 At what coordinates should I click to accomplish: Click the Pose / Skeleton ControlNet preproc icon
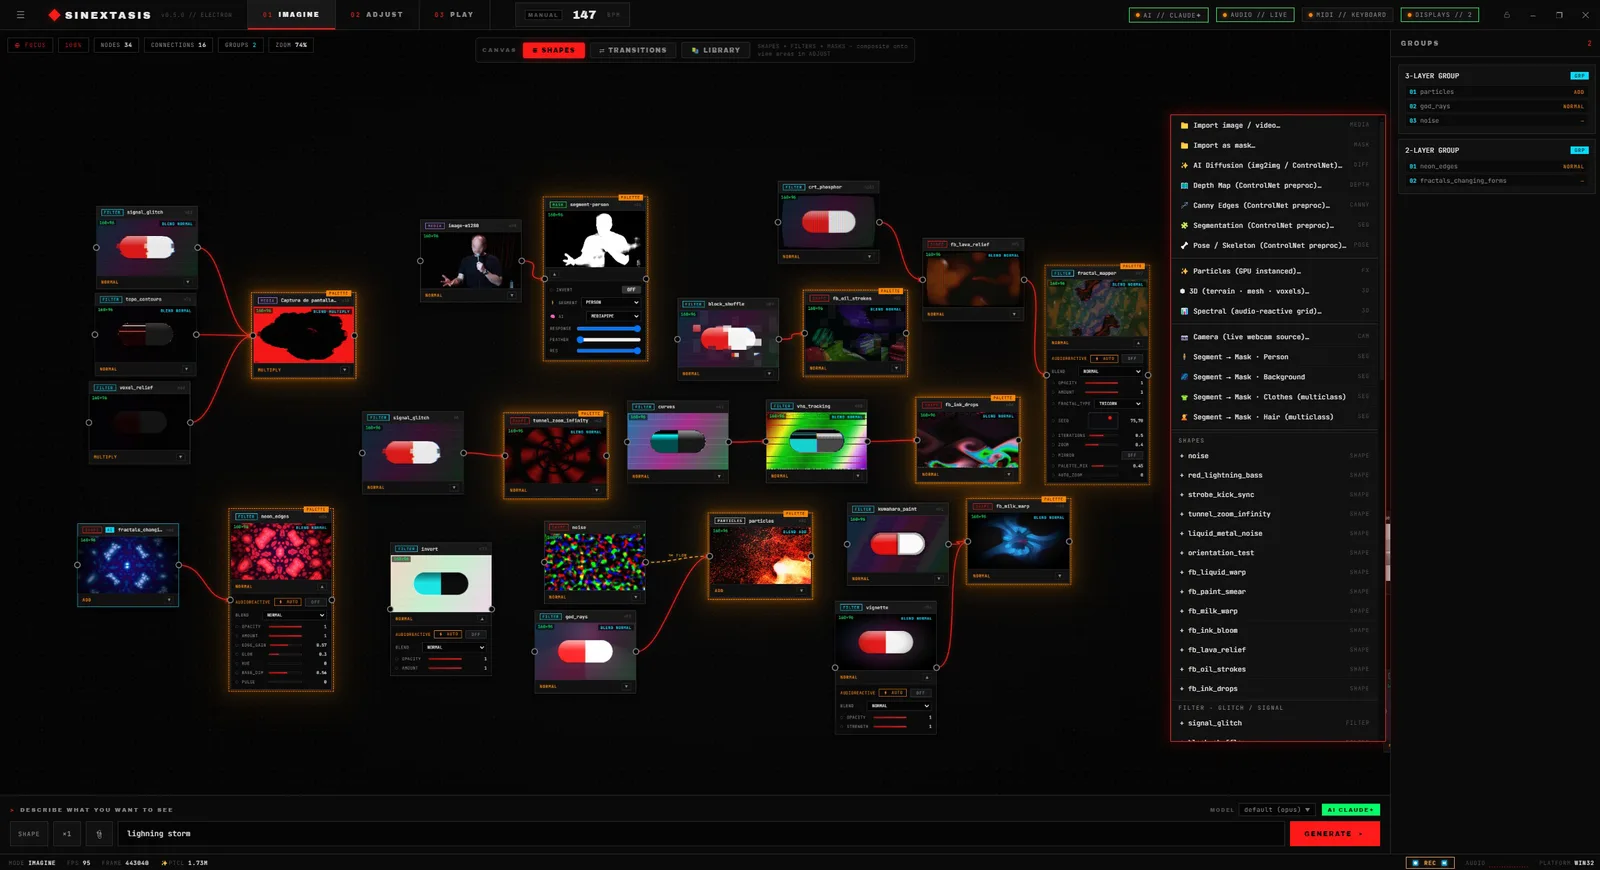click(x=1184, y=246)
